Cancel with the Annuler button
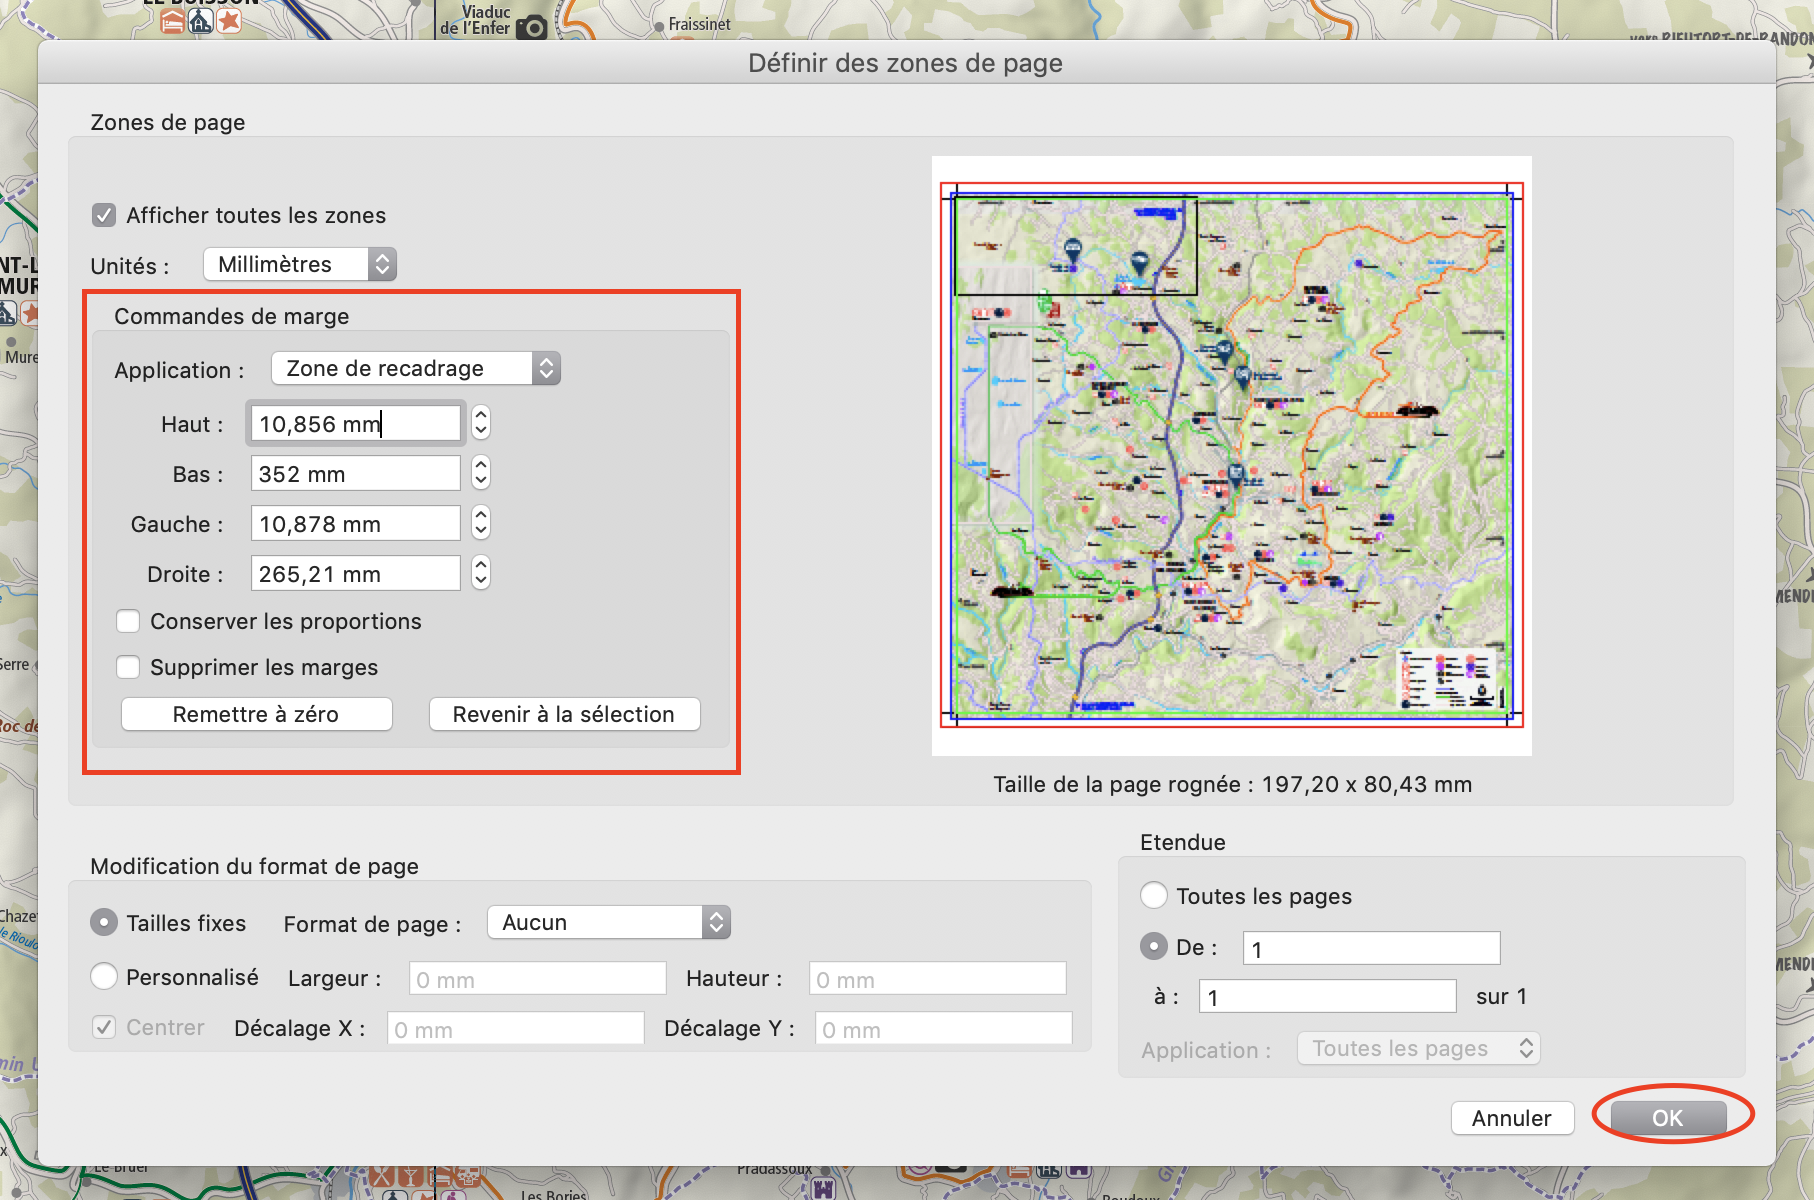Viewport: 1814px width, 1200px height. pyautogui.click(x=1511, y=1117)
